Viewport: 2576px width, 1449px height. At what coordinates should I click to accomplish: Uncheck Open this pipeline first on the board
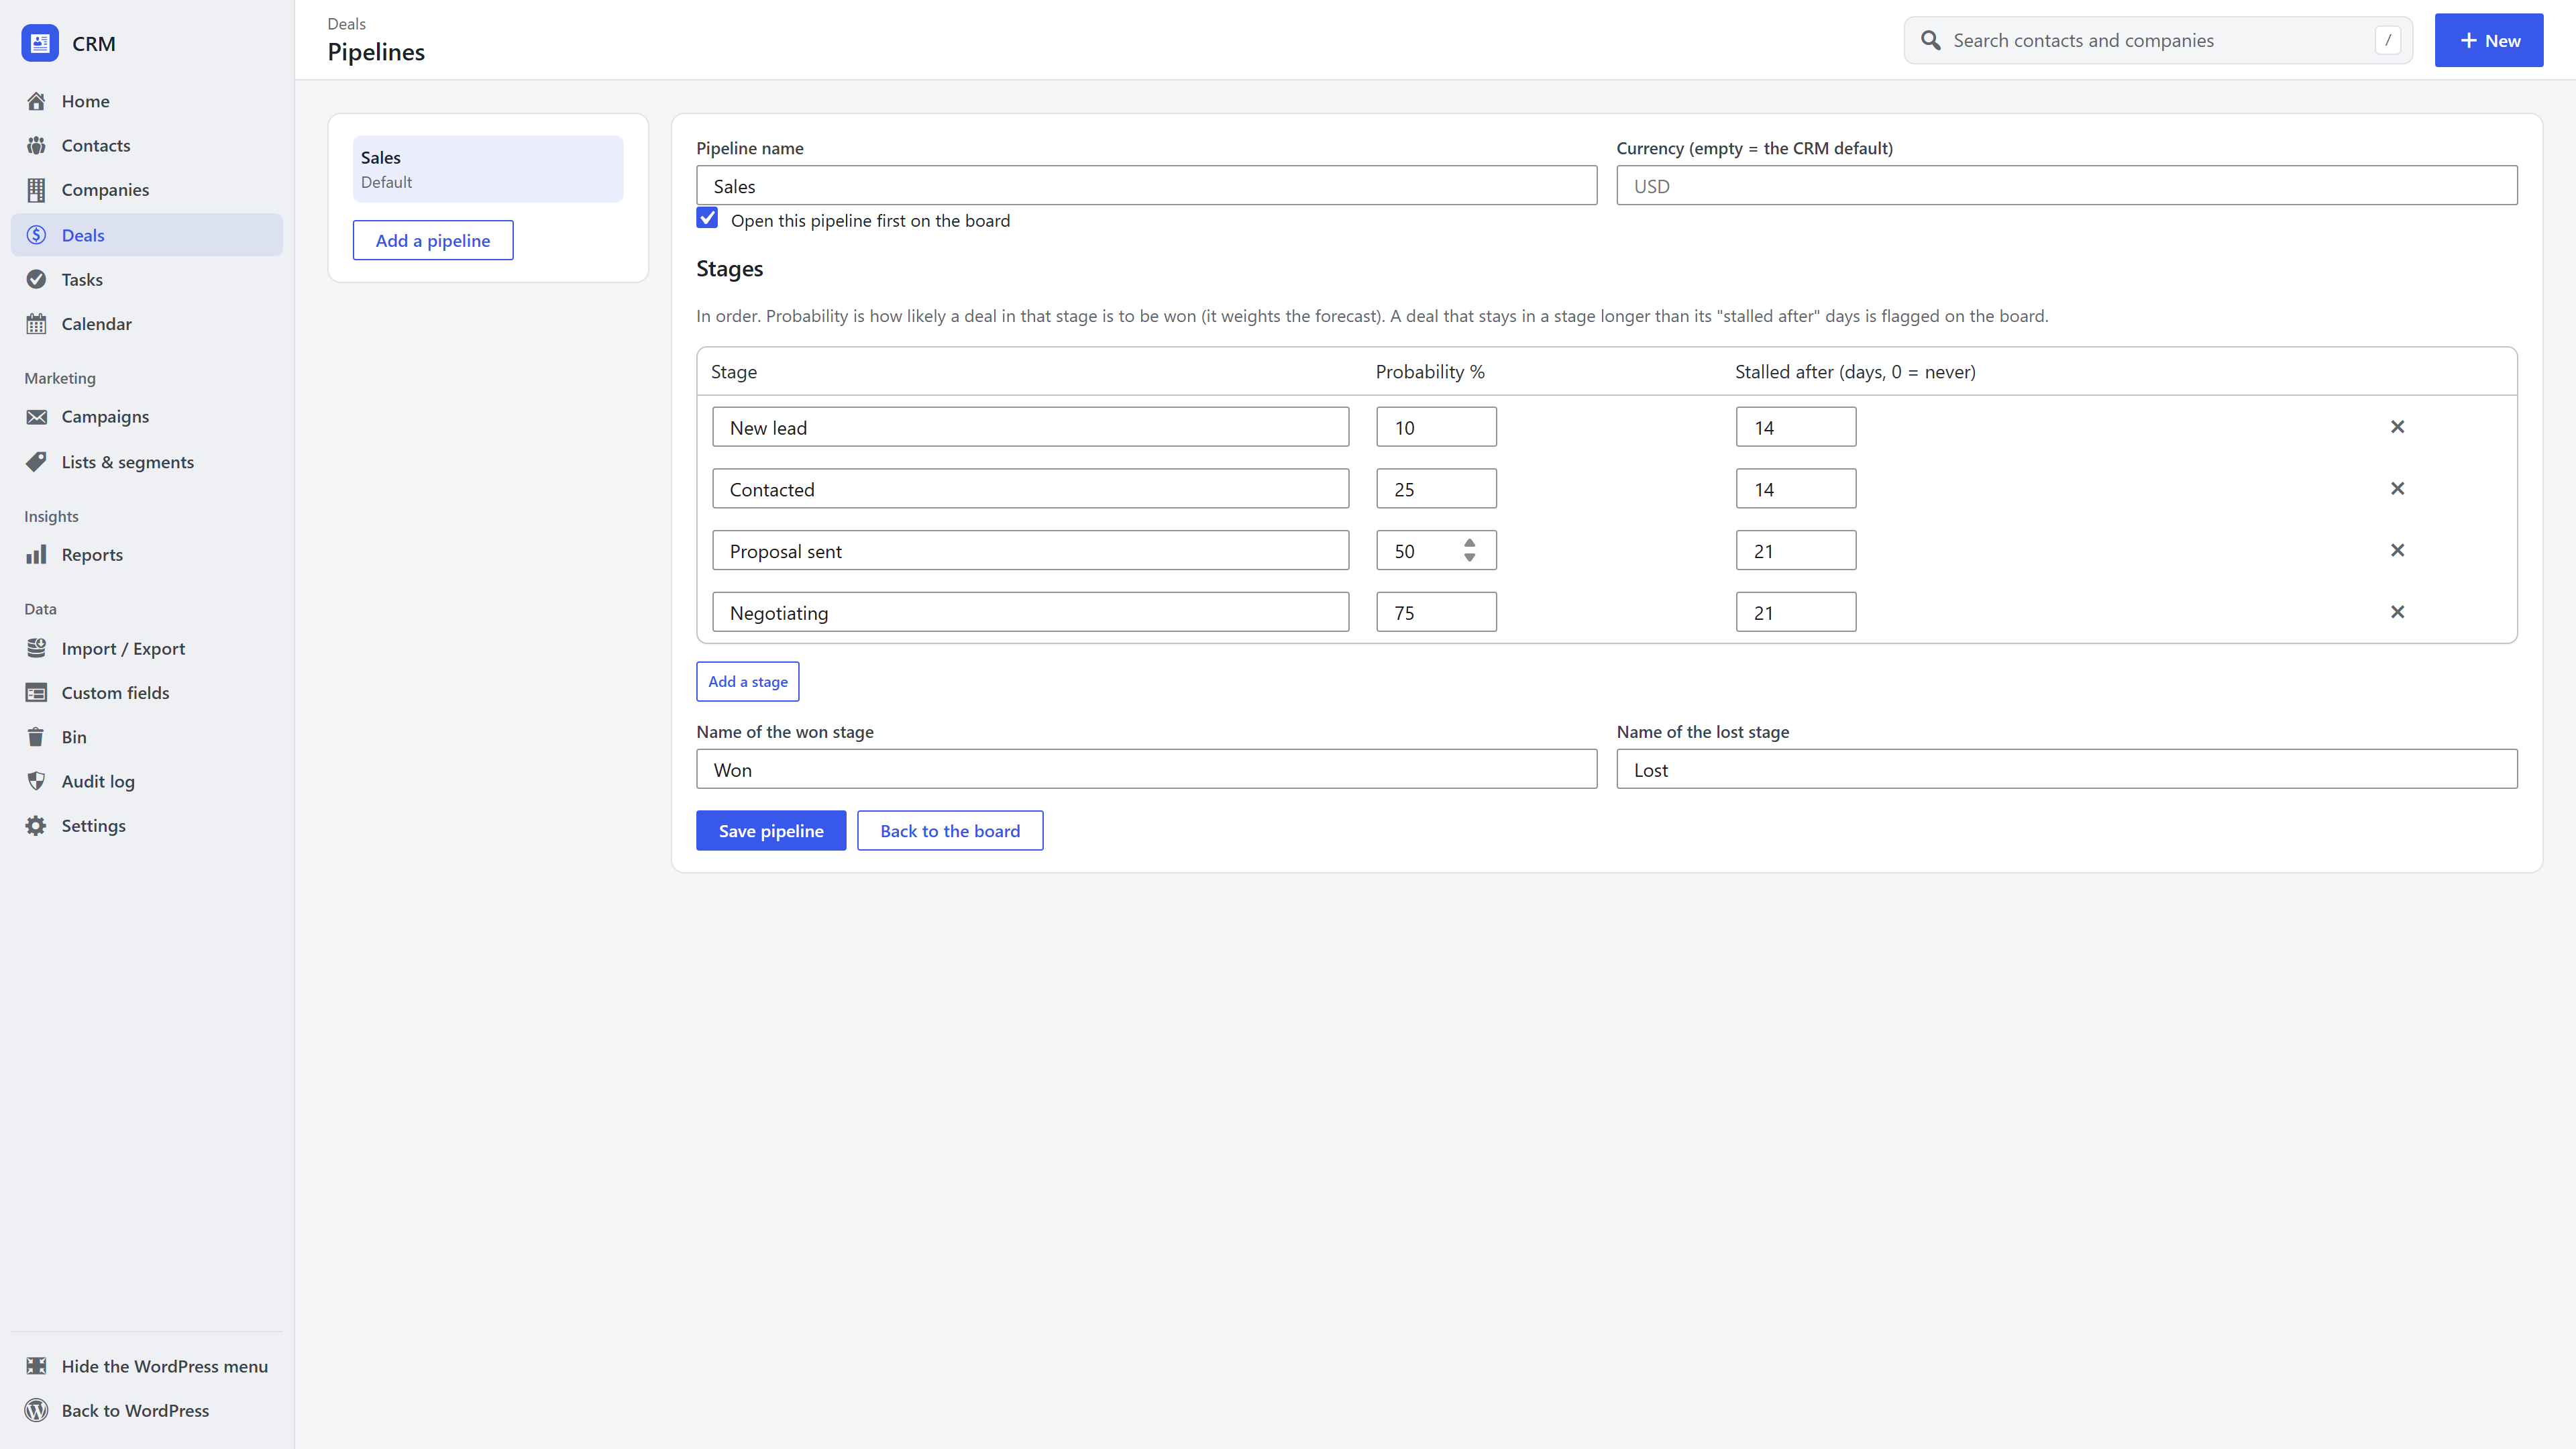(707, 218)
